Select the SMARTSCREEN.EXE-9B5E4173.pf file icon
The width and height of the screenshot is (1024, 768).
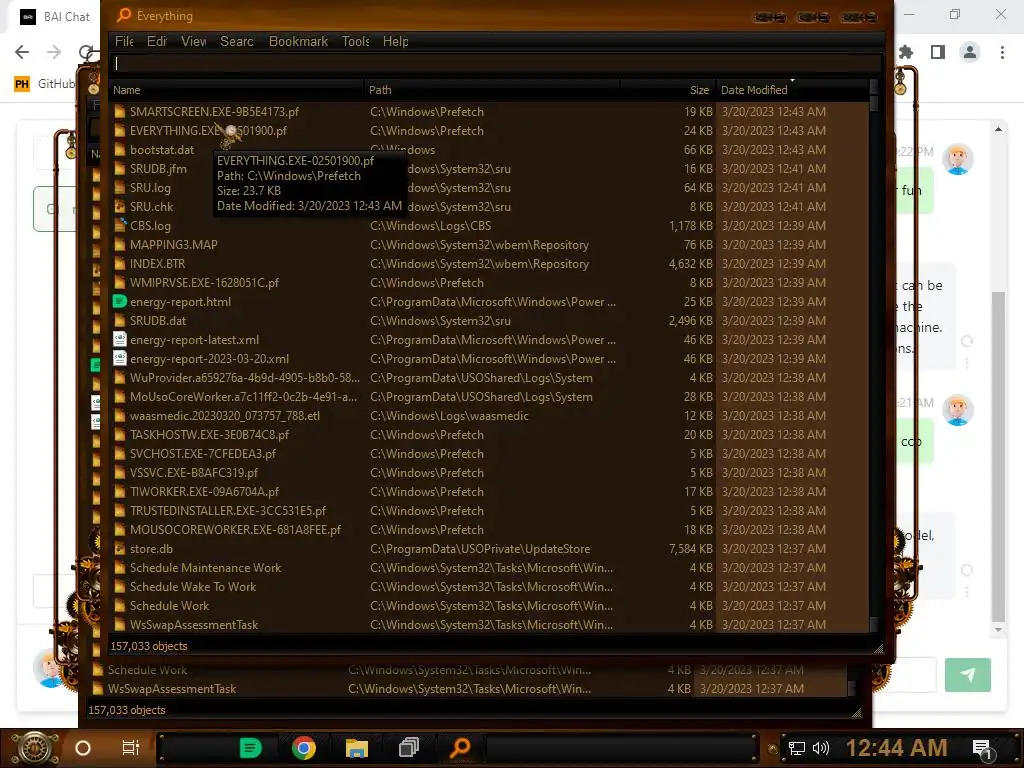pos(120,112)
